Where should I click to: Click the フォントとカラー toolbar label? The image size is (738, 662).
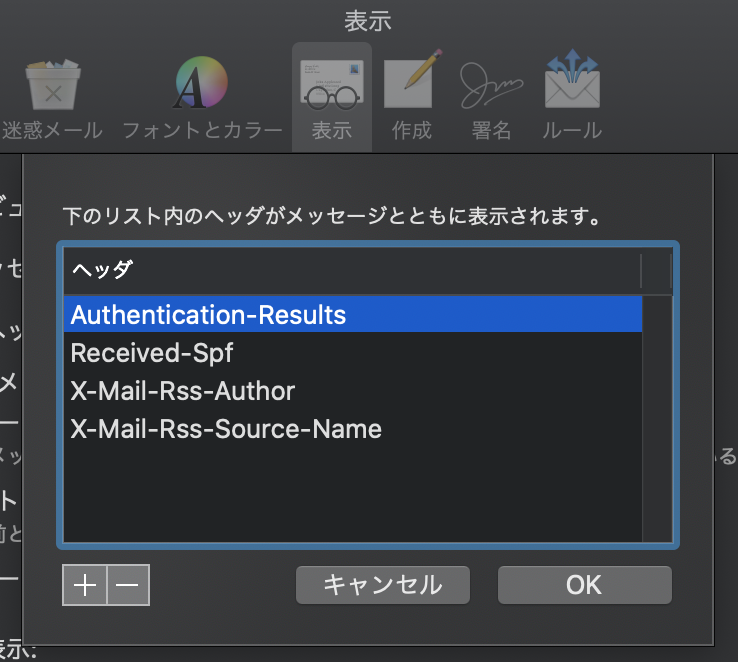202,130
